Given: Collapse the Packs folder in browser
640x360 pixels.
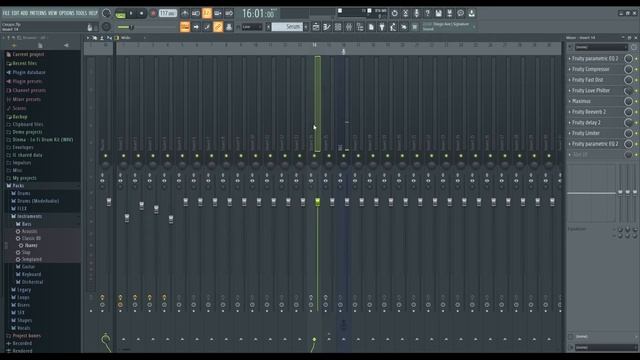Looking at the screenshot, I should [x=18, y=186].
